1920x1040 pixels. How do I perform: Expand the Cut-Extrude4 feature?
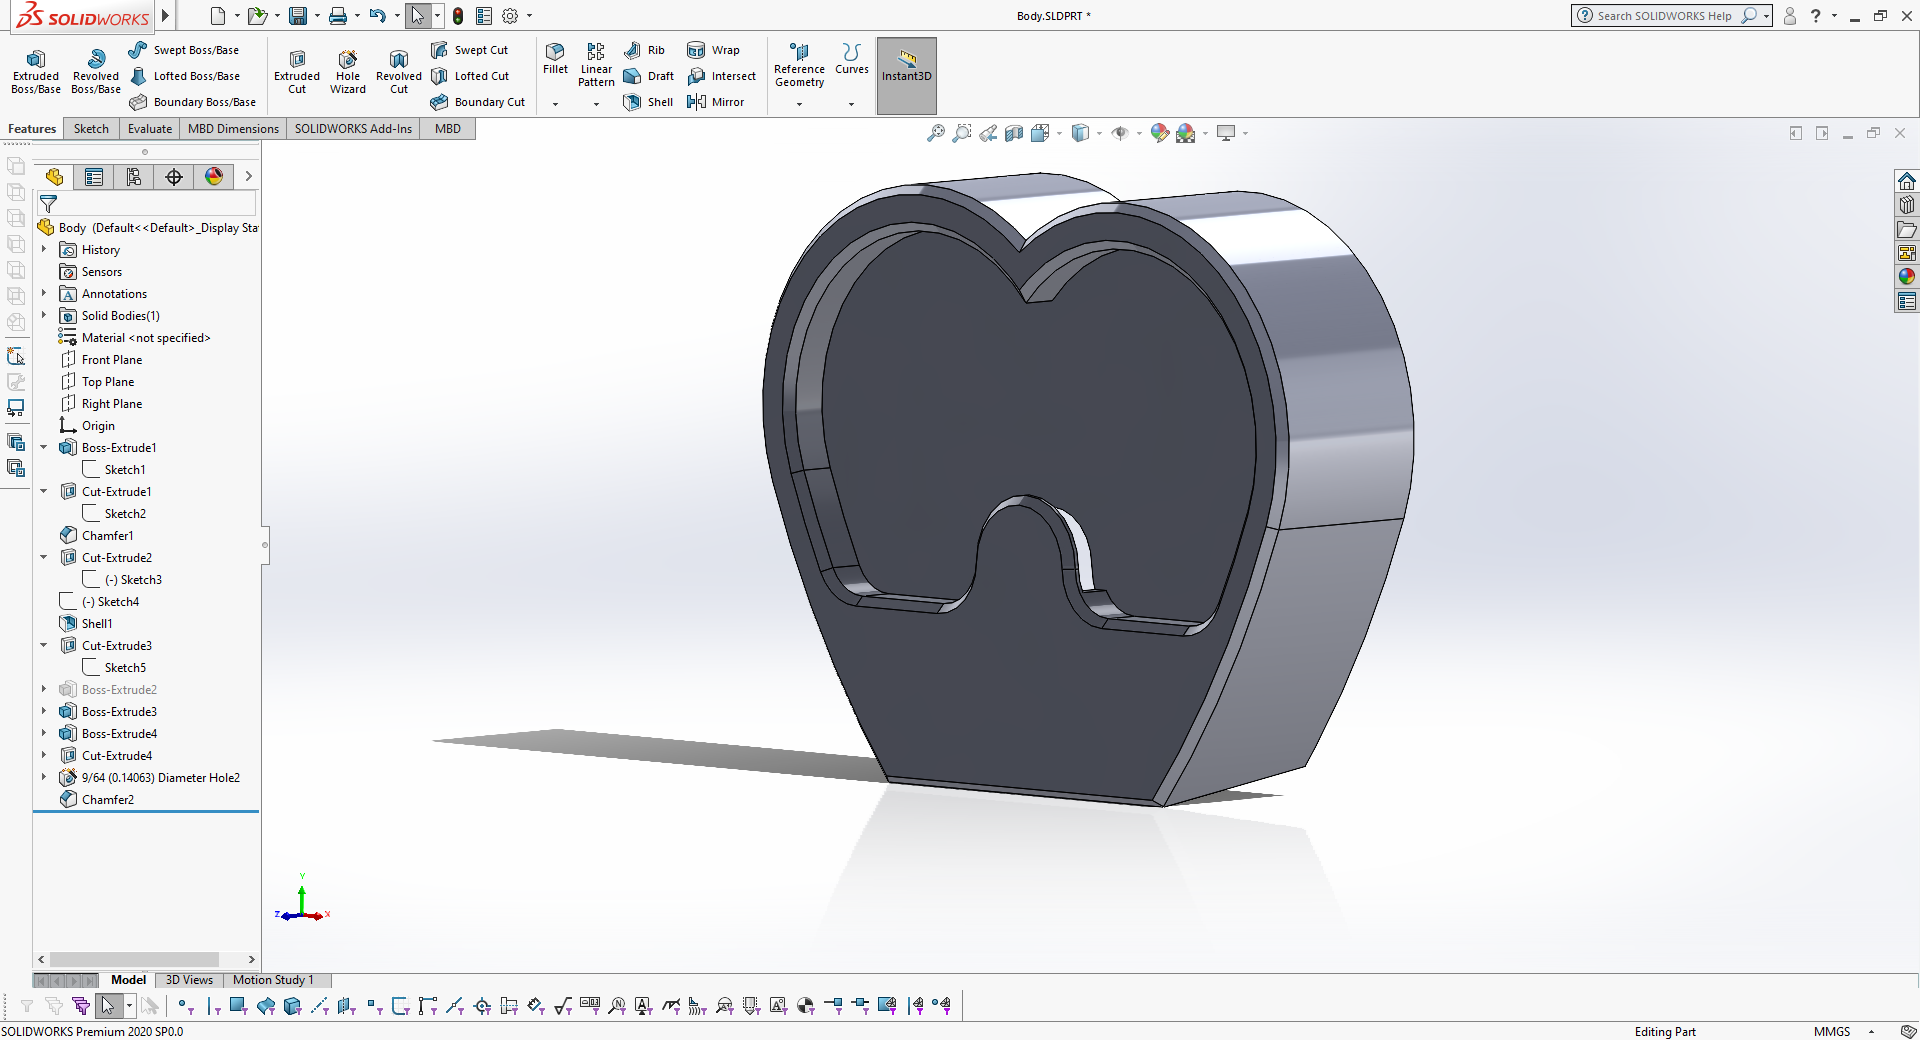44,756
